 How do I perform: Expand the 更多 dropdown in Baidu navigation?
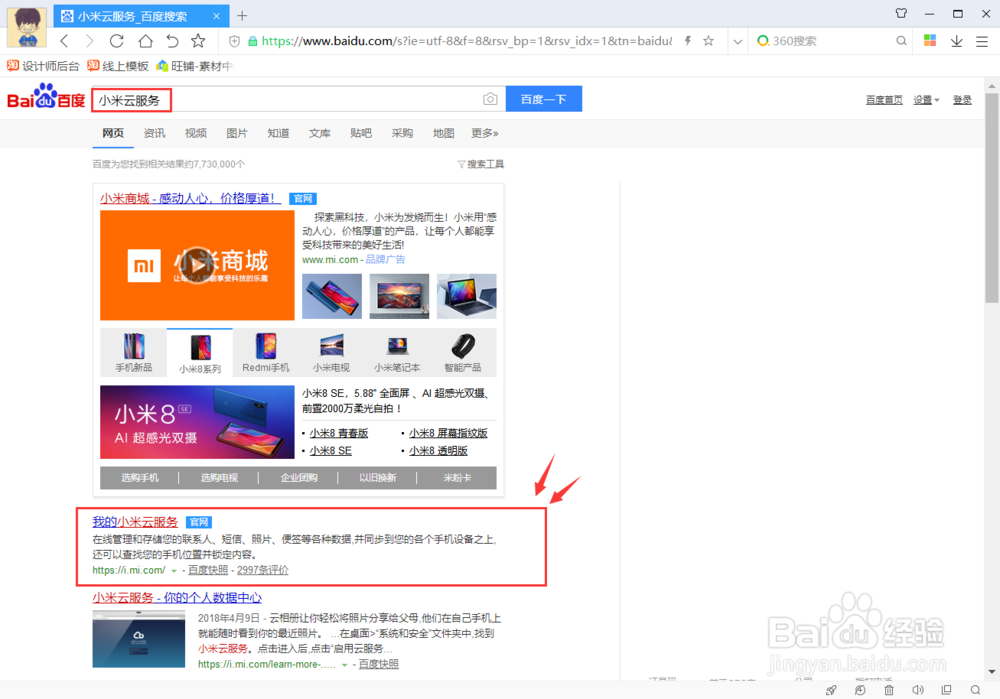coord(485,133)
